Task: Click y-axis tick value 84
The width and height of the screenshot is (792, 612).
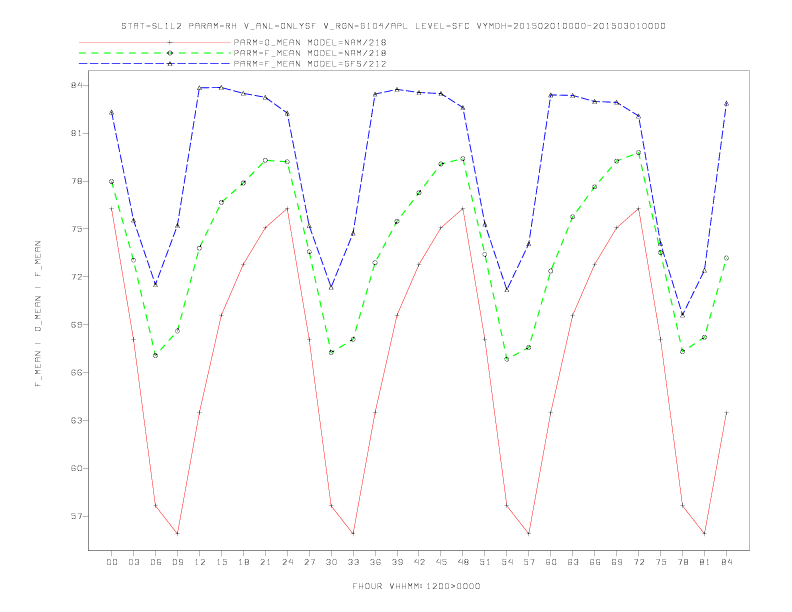Action: (x=76, y=85)
